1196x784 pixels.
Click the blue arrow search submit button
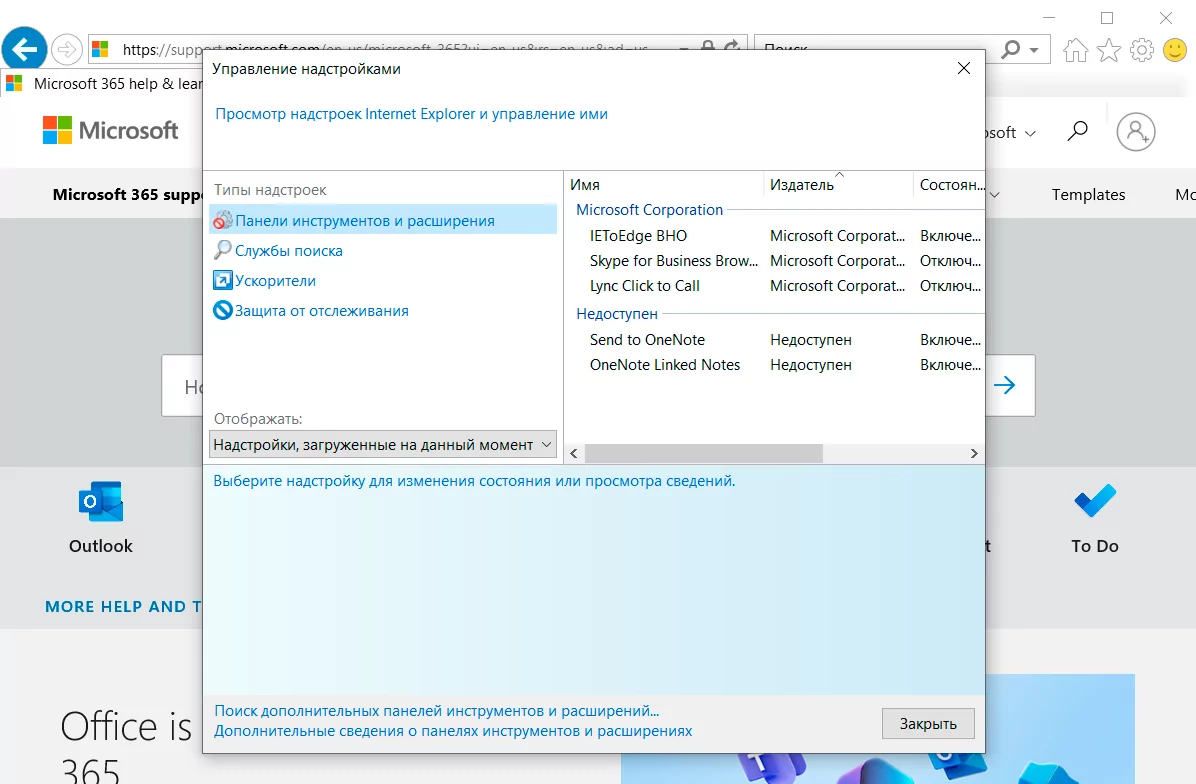(1005, 385)
